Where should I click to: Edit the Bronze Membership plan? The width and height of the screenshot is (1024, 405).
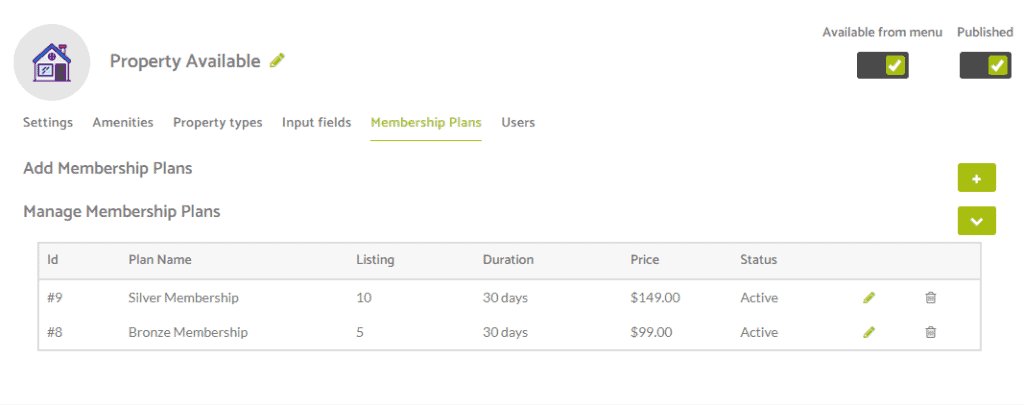click(x=869, y=332)
